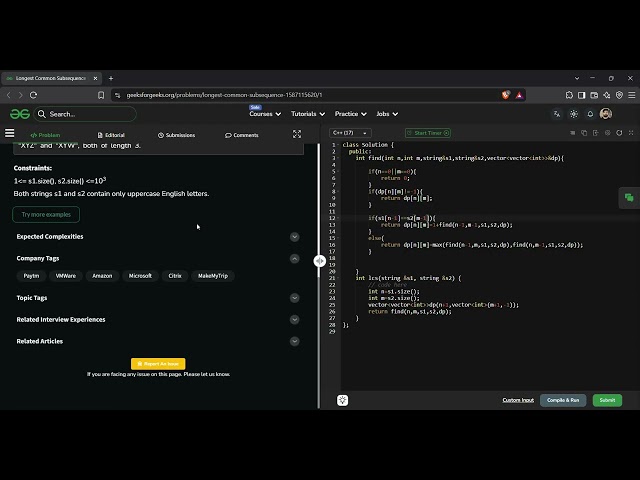640x480 pixels.
Task: Switch to the Submissions tab
Action: point(176,135)
